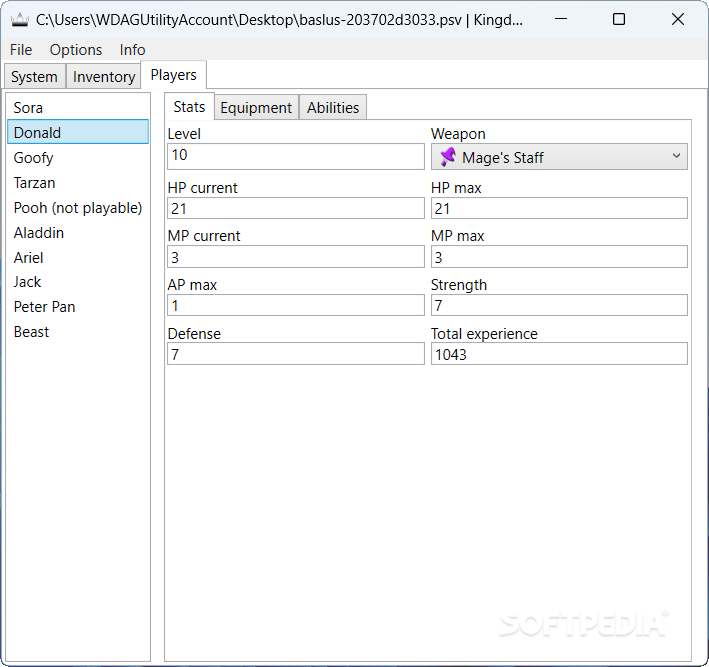Click the crown app icon in title bar
Screen dimensions: 709x667
(x=19, y=20)
